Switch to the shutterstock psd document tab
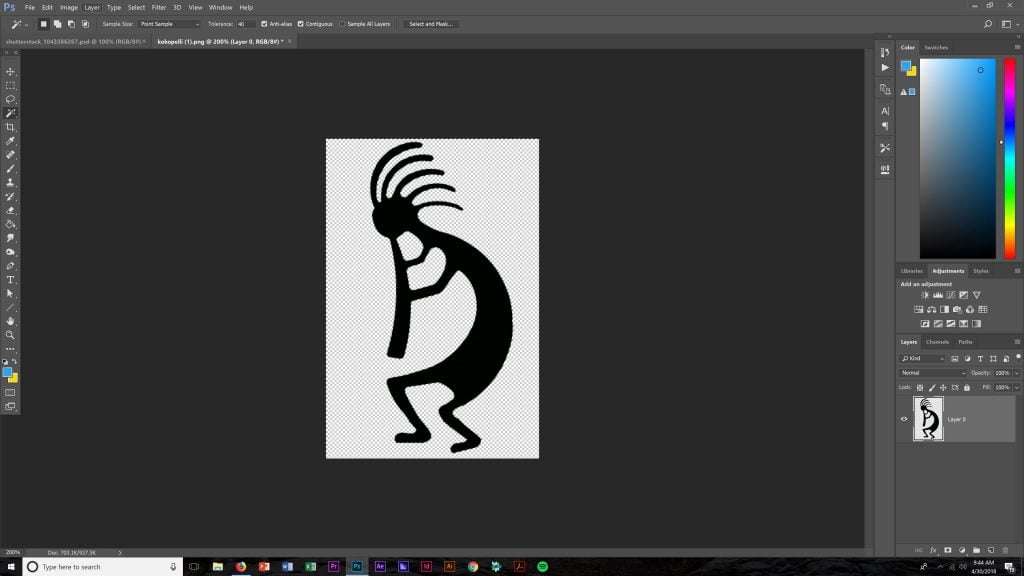The height and width of the screenshot is (576, 1024). (73, 41)
